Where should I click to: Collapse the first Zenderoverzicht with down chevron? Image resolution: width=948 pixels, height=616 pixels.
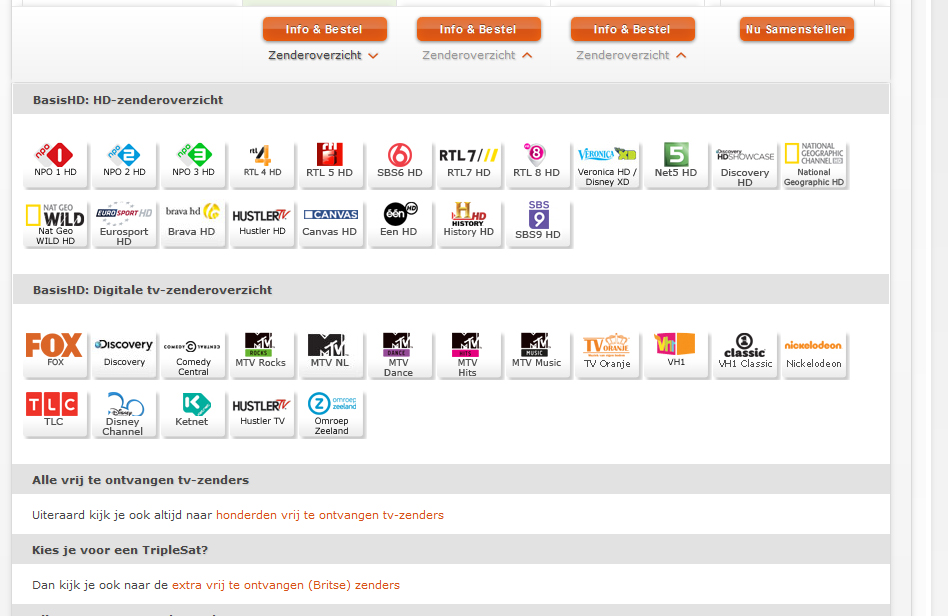323,55
